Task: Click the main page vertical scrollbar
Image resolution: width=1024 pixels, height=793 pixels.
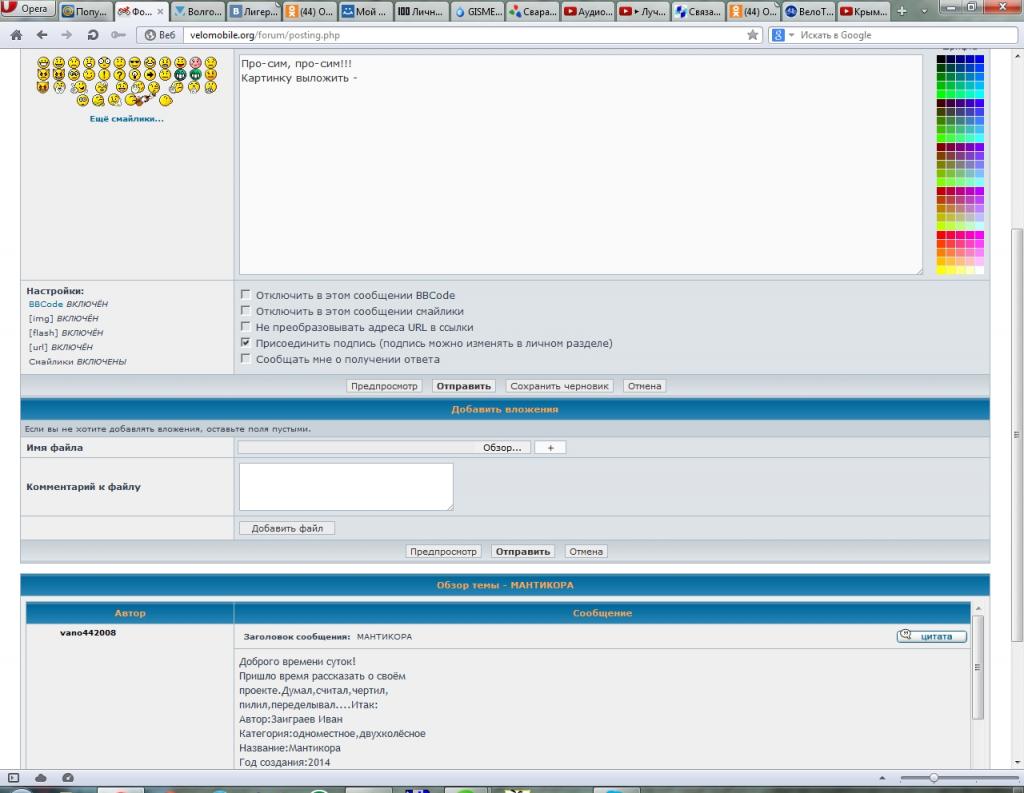Action: click(1017, 434)
